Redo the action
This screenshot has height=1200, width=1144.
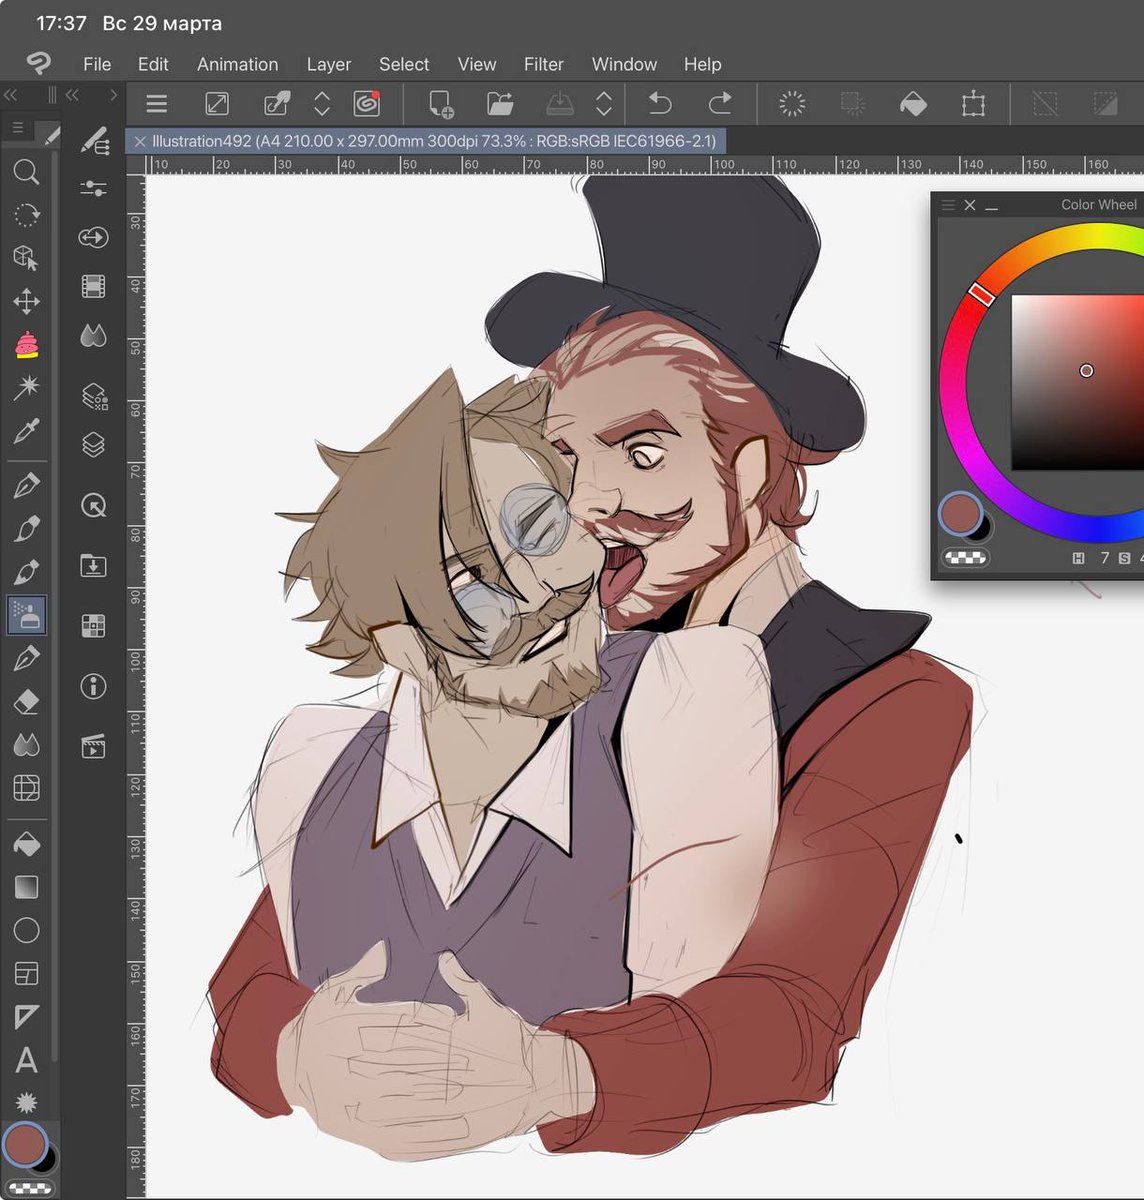720,103
